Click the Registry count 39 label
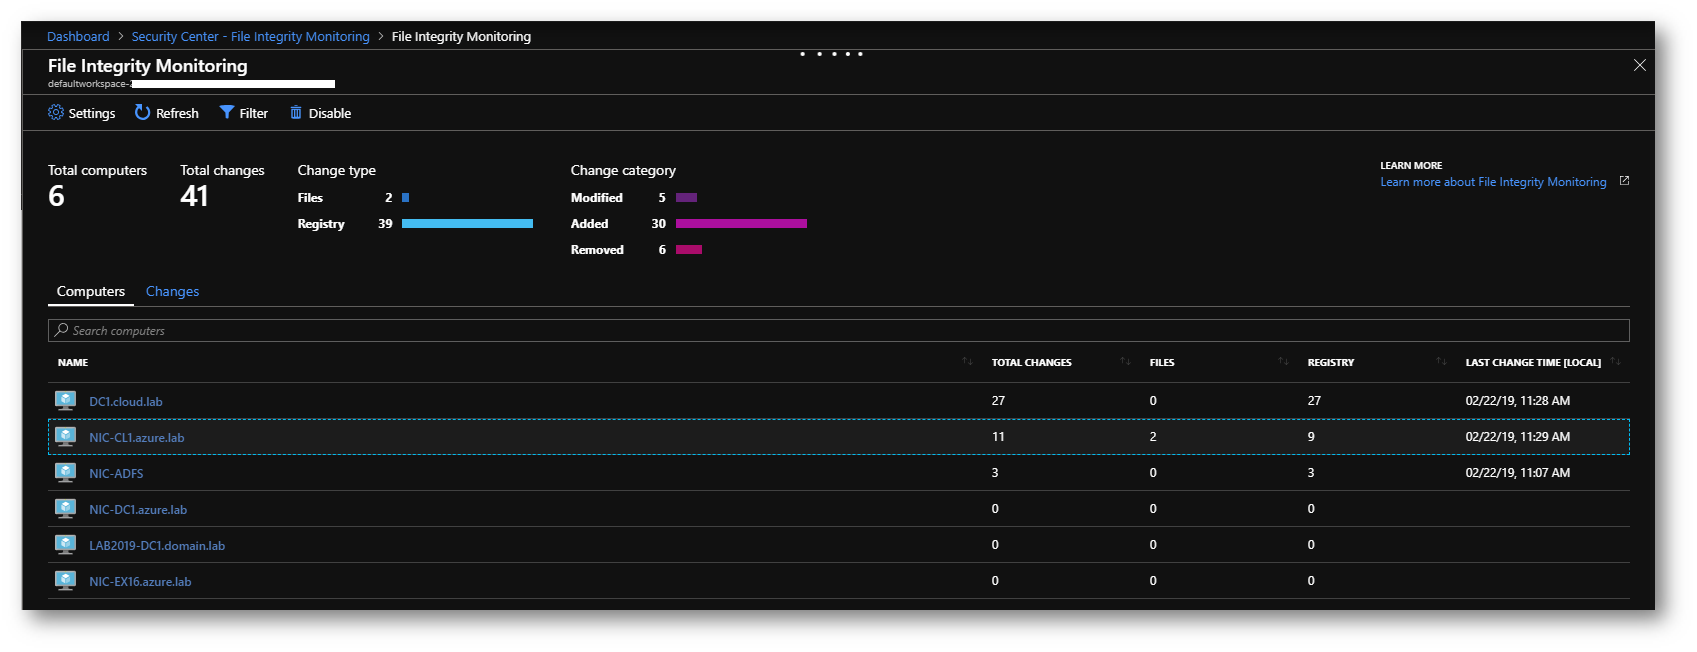This screenshot has width=1697, height=652. point(385,224)
